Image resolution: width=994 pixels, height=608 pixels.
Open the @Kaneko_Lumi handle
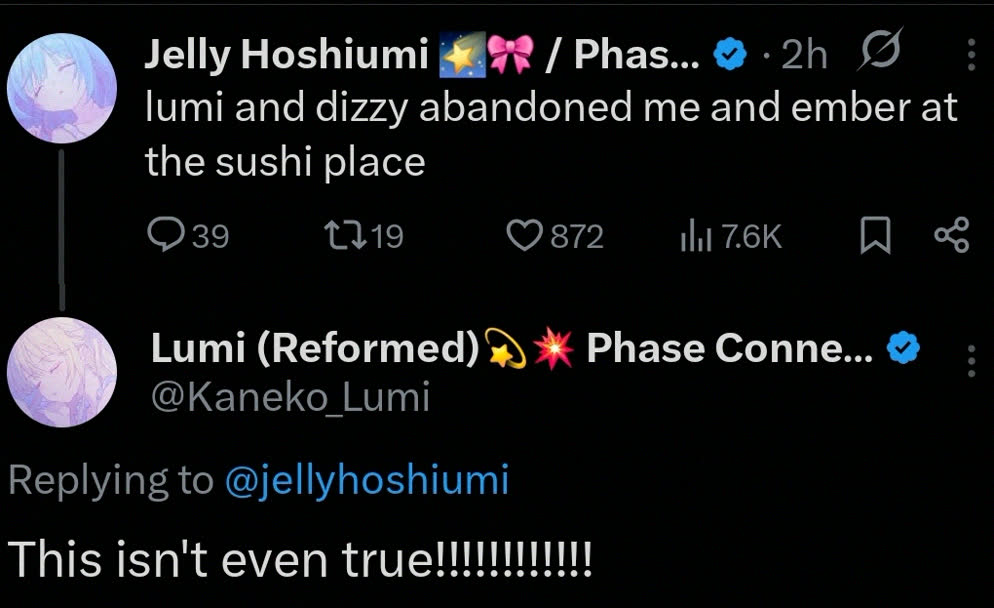(290, 398)
